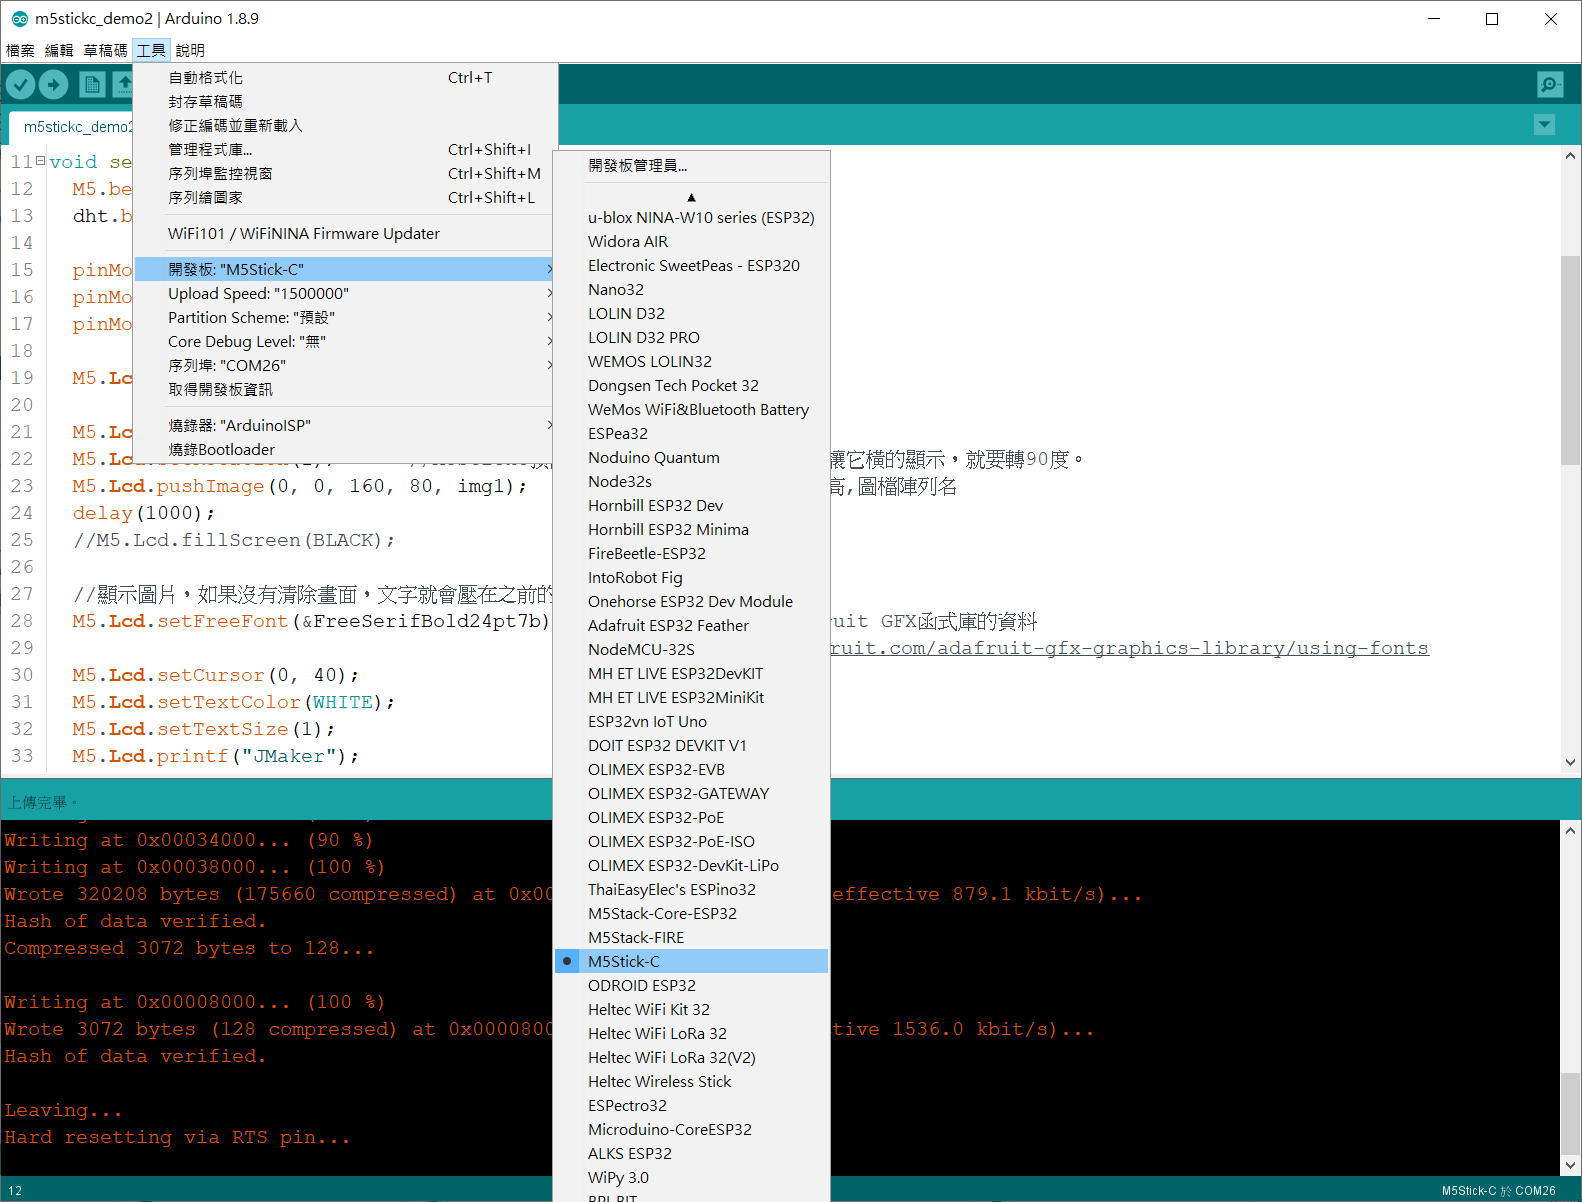
Task: Select NodeMCU-32S board
Action: [691, 649]
